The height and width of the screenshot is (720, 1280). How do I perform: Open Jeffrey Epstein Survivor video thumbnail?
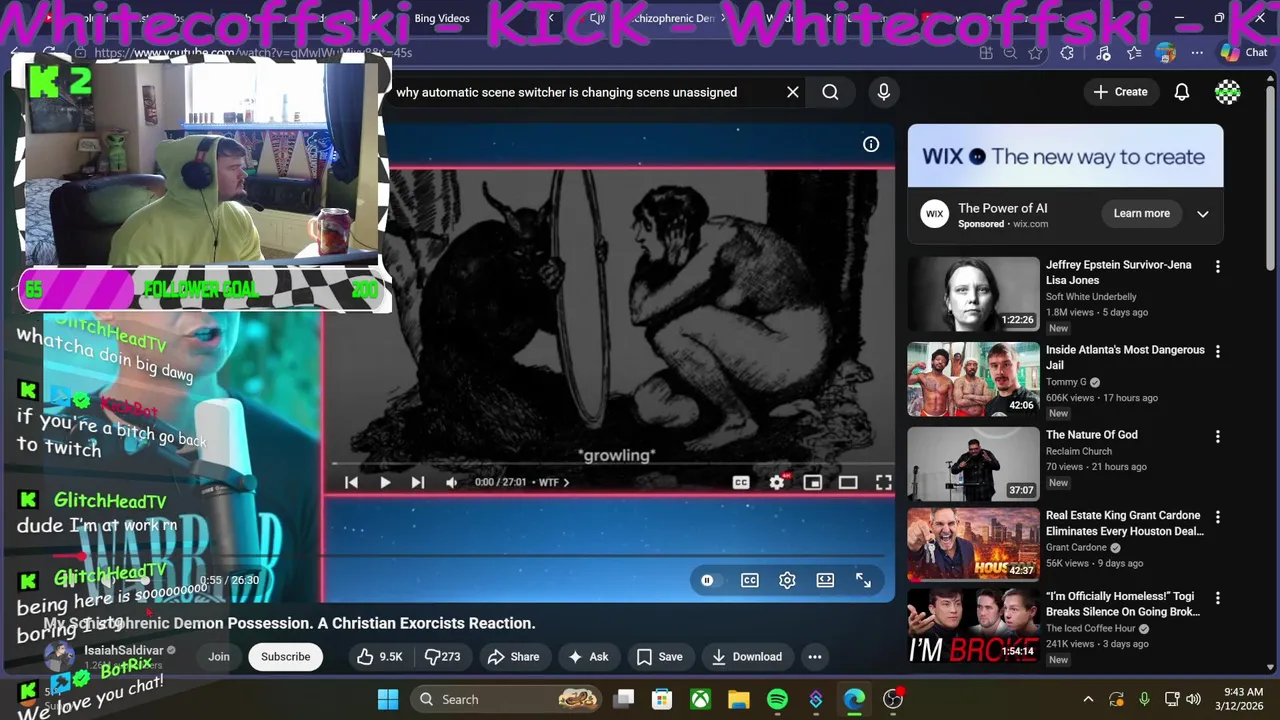point(973,294)
